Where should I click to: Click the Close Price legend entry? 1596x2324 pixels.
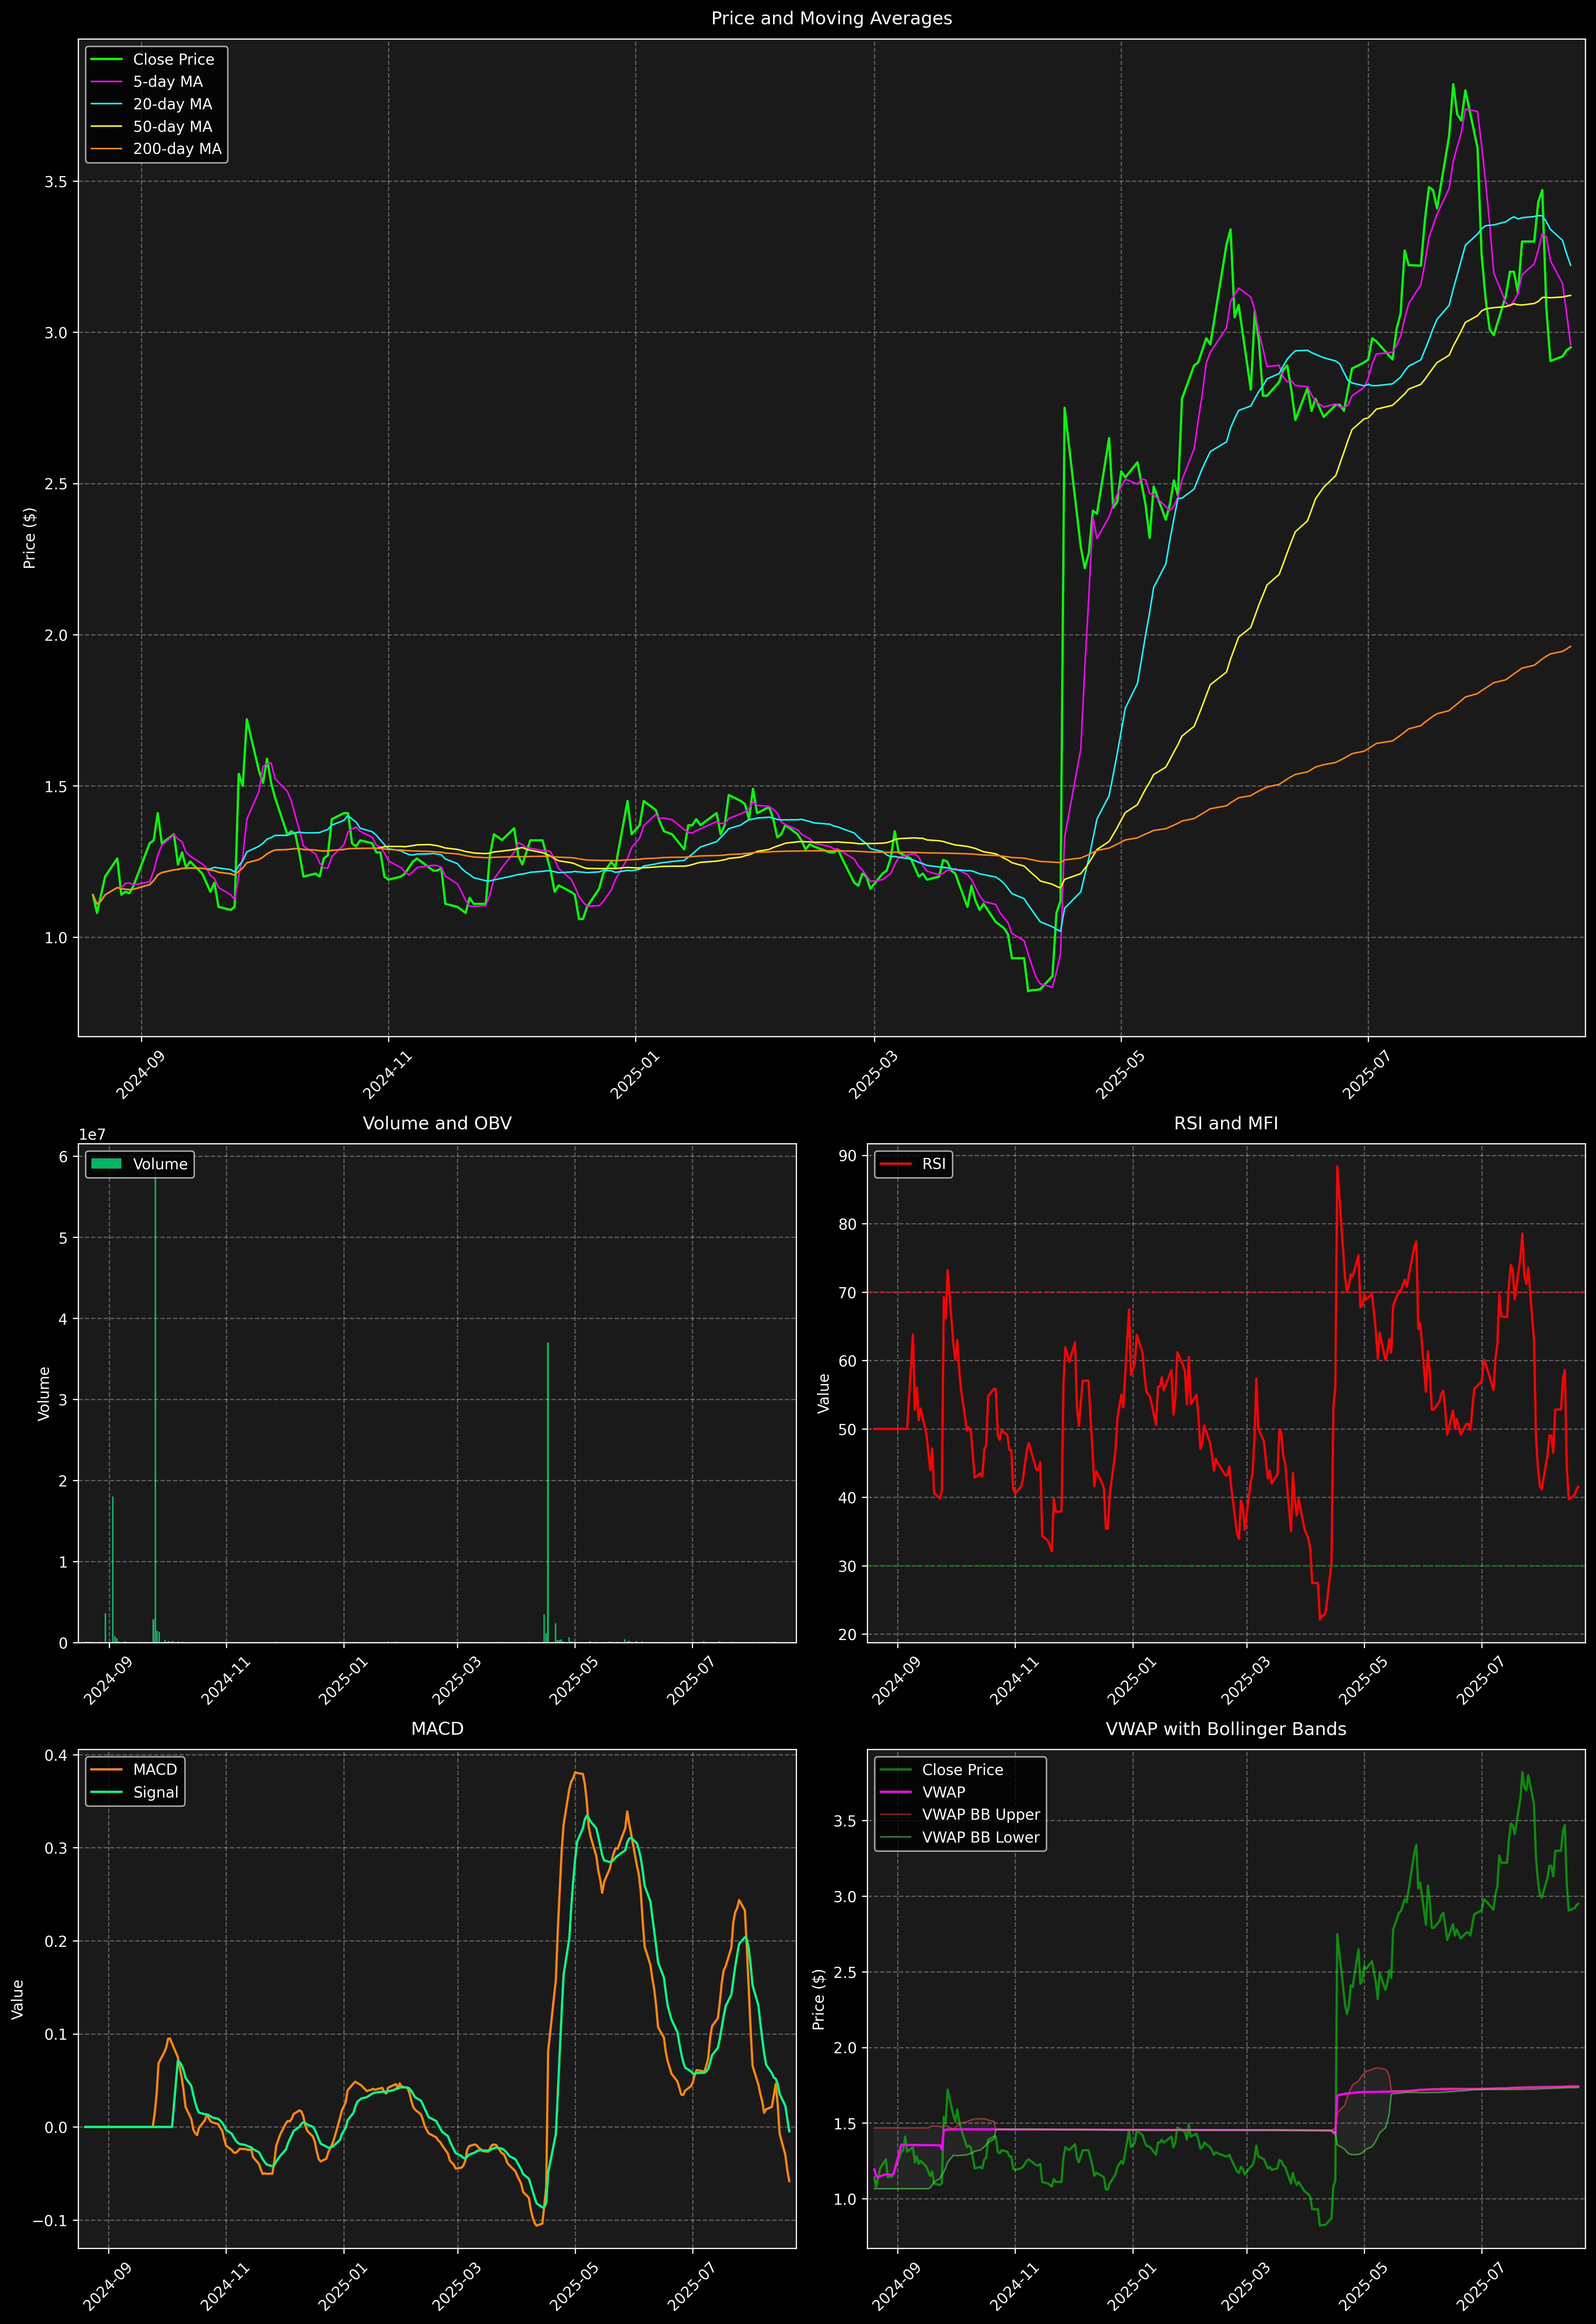pos(173,59)
